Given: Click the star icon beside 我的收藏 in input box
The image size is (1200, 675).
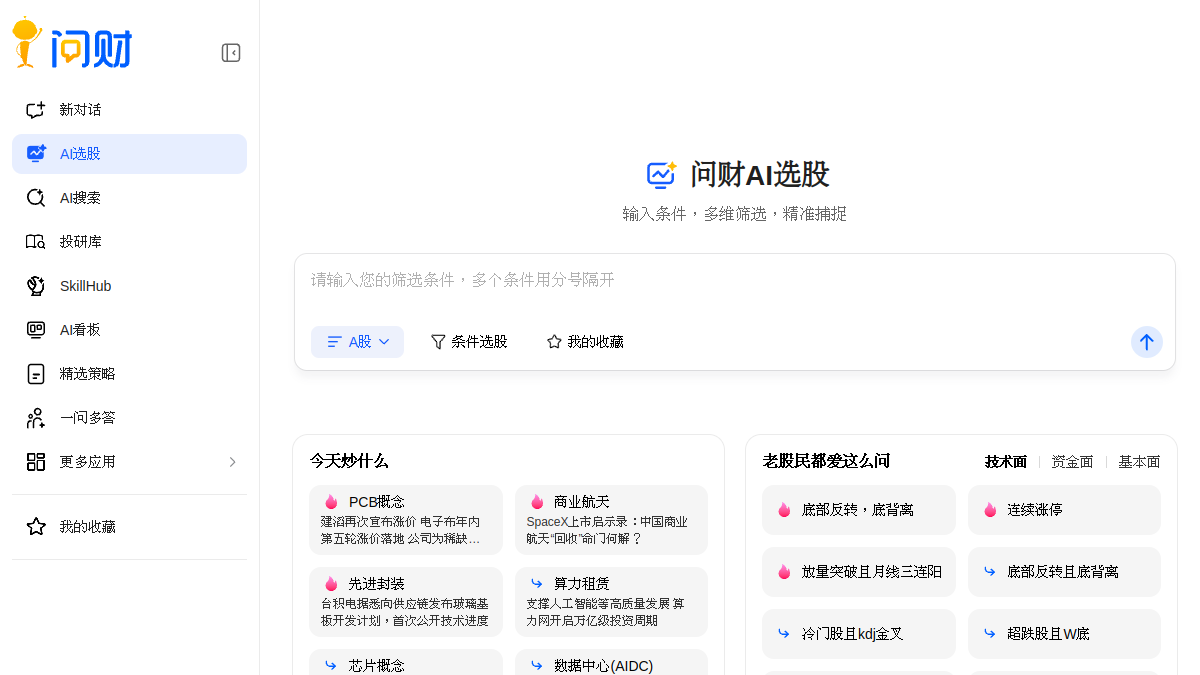Looking at the screenshot, I should [554, 342].
